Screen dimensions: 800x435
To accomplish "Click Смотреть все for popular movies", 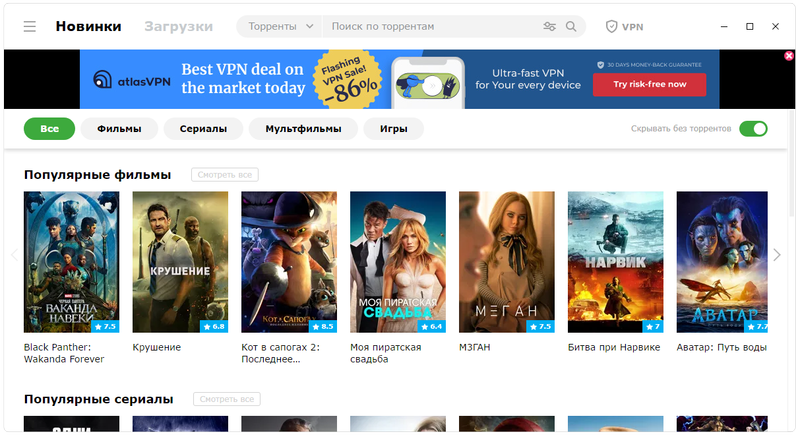I will pyautogui.click(x=225, y=175).
